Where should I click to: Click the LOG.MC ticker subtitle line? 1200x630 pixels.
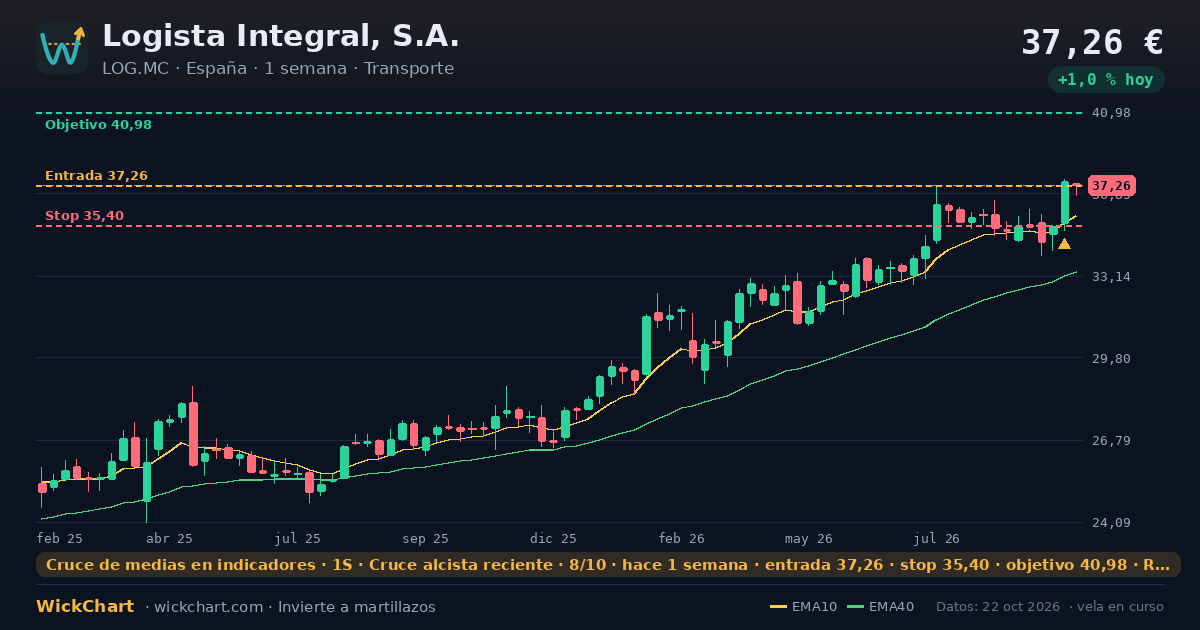pyautogui.click(x=278, y=69)
